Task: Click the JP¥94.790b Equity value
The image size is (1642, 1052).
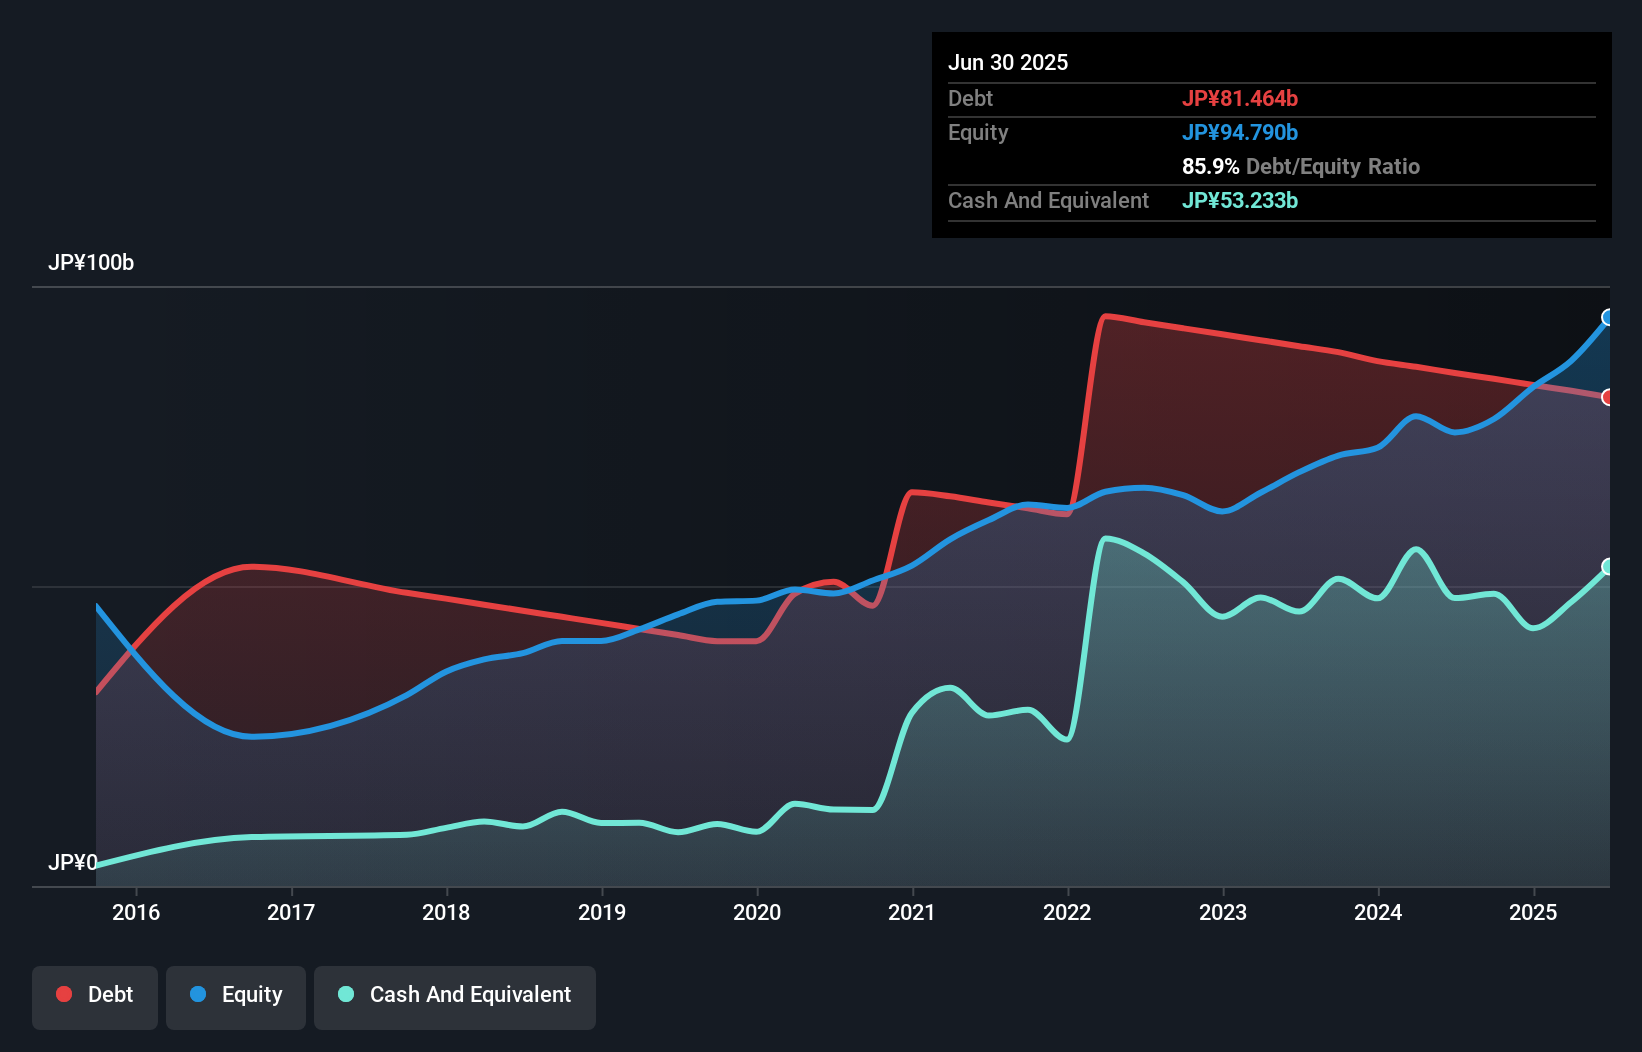Action: [1240, 132]
